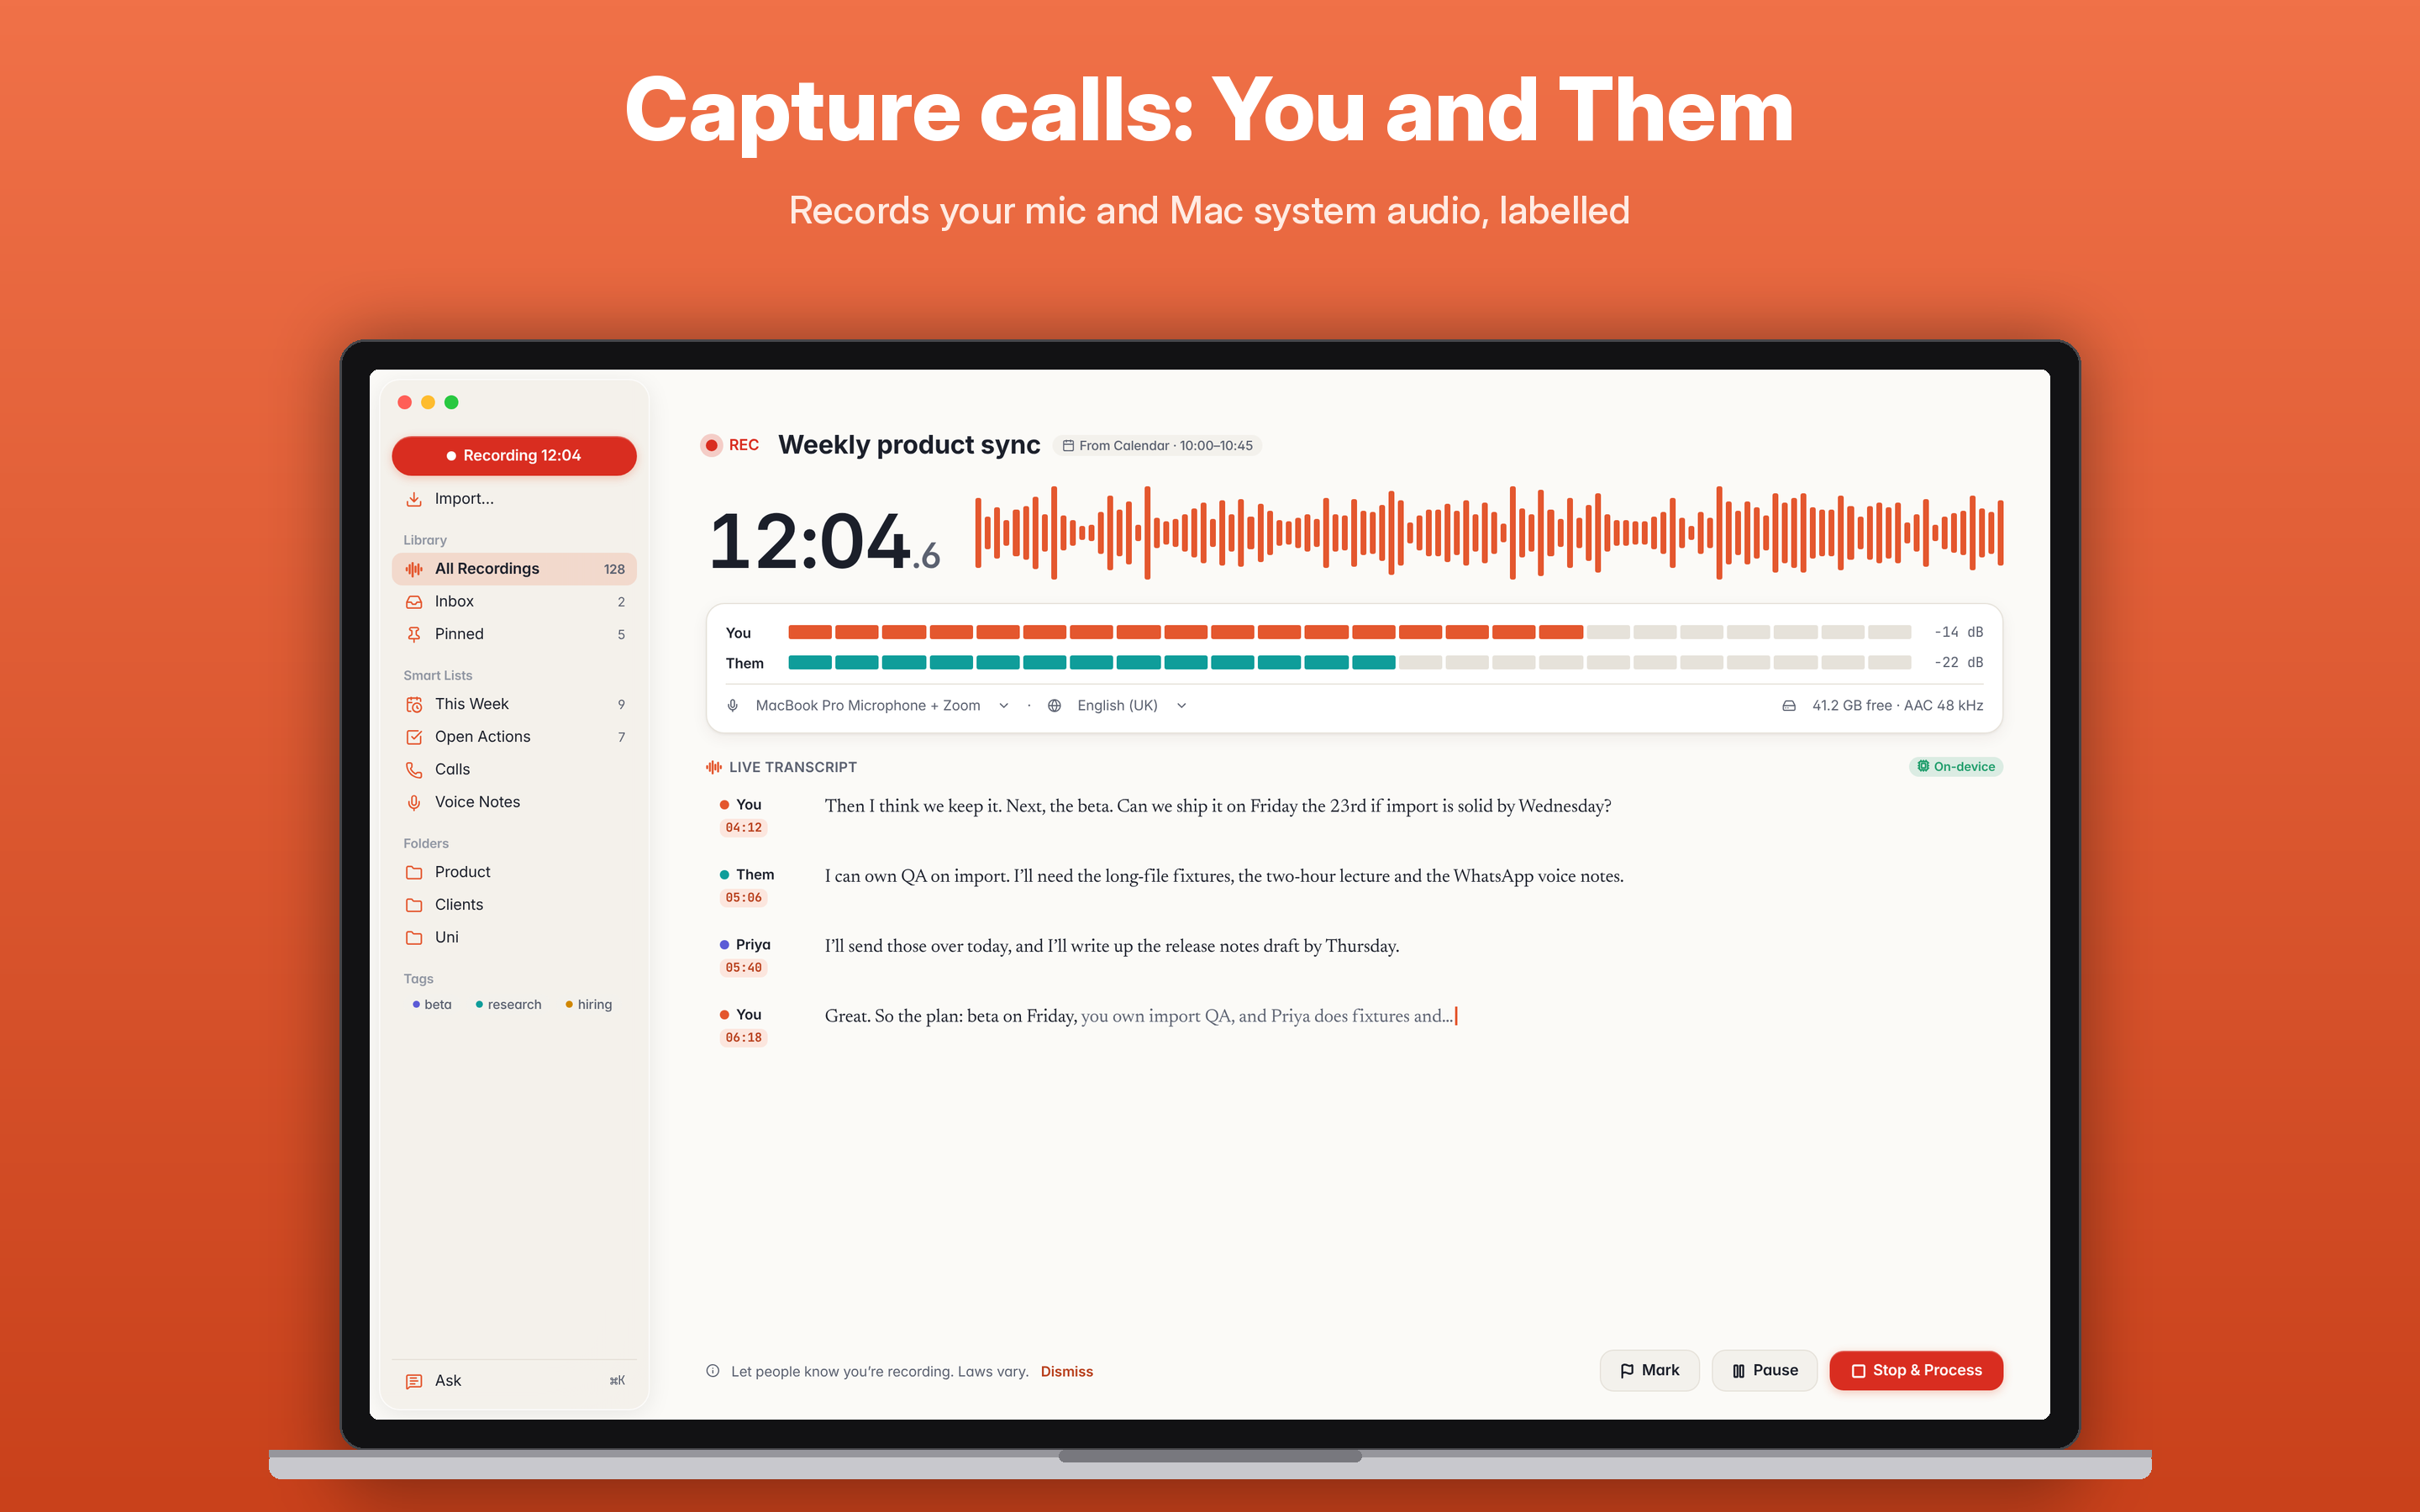Image resolution: width=2420 pixels, height=1512 pixels.
Task: Dismiss the recording law notice
Action: (x=1066, y=1371)
